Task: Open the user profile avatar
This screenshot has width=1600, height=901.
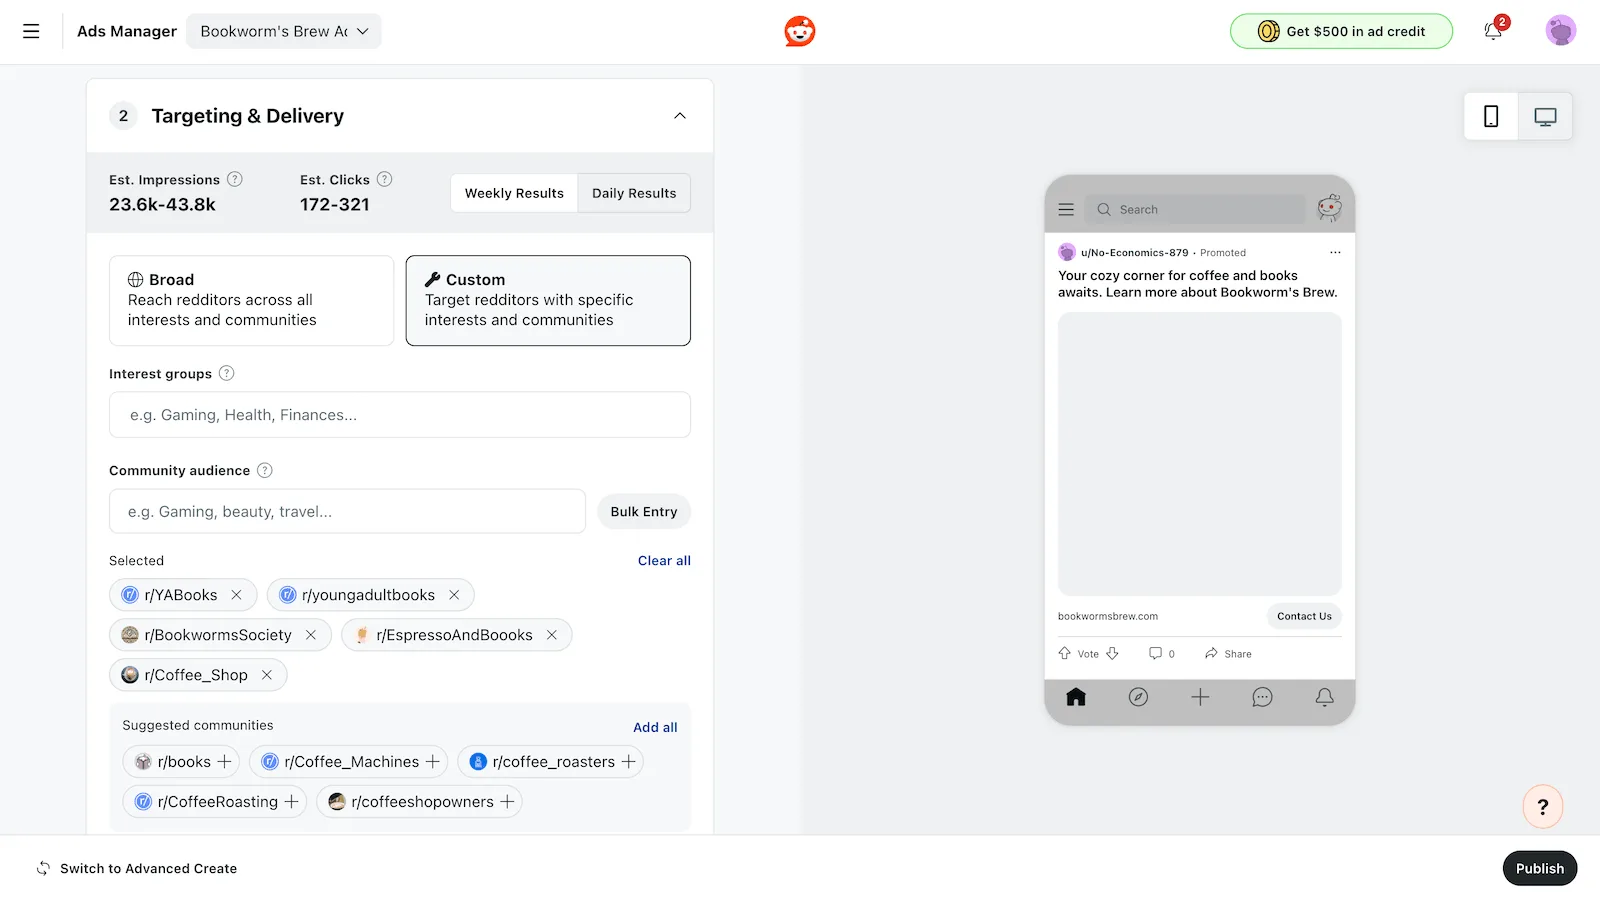Action: 1560,31
